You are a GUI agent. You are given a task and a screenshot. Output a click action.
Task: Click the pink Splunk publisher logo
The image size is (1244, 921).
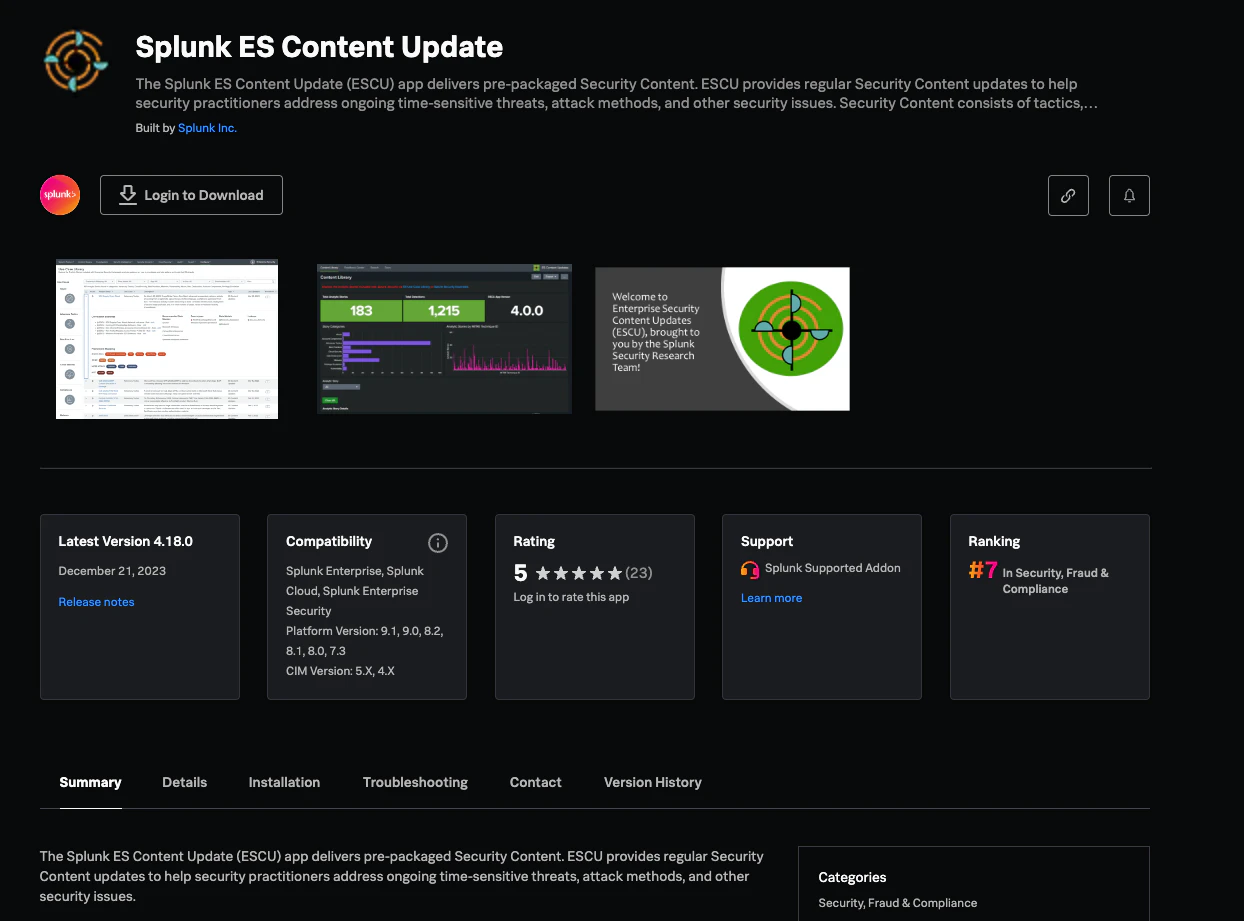pos(60,195)
